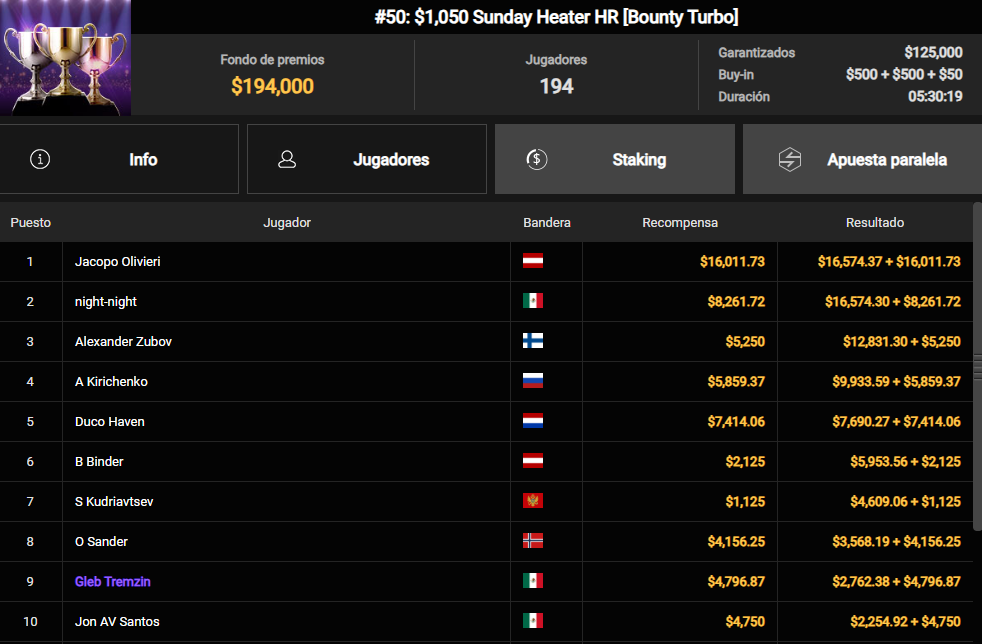The width and height of the screenshot is (982, 644).
Task: Select the Apuesta paralela tab
Action: click(862, 159)
